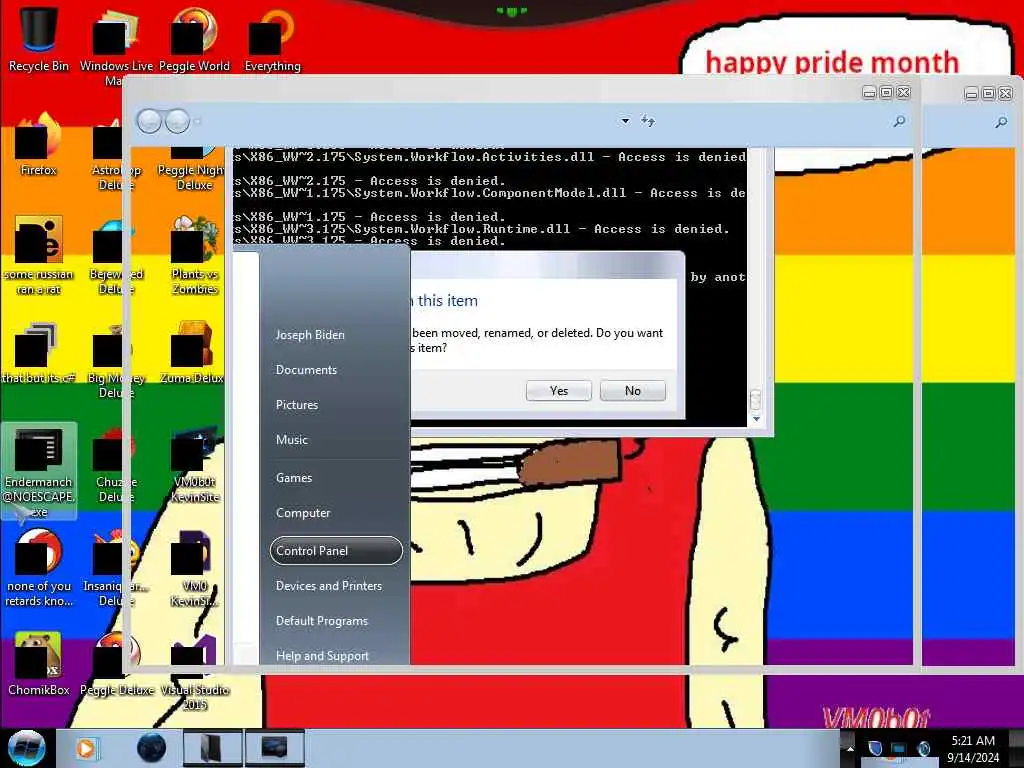Open the 'some russian ran a rat' icon

(x=39, y=255)
